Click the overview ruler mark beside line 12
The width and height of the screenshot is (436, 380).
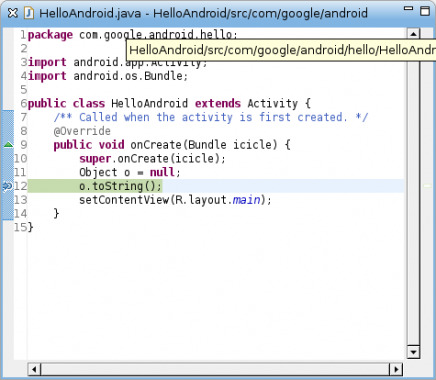428,186
